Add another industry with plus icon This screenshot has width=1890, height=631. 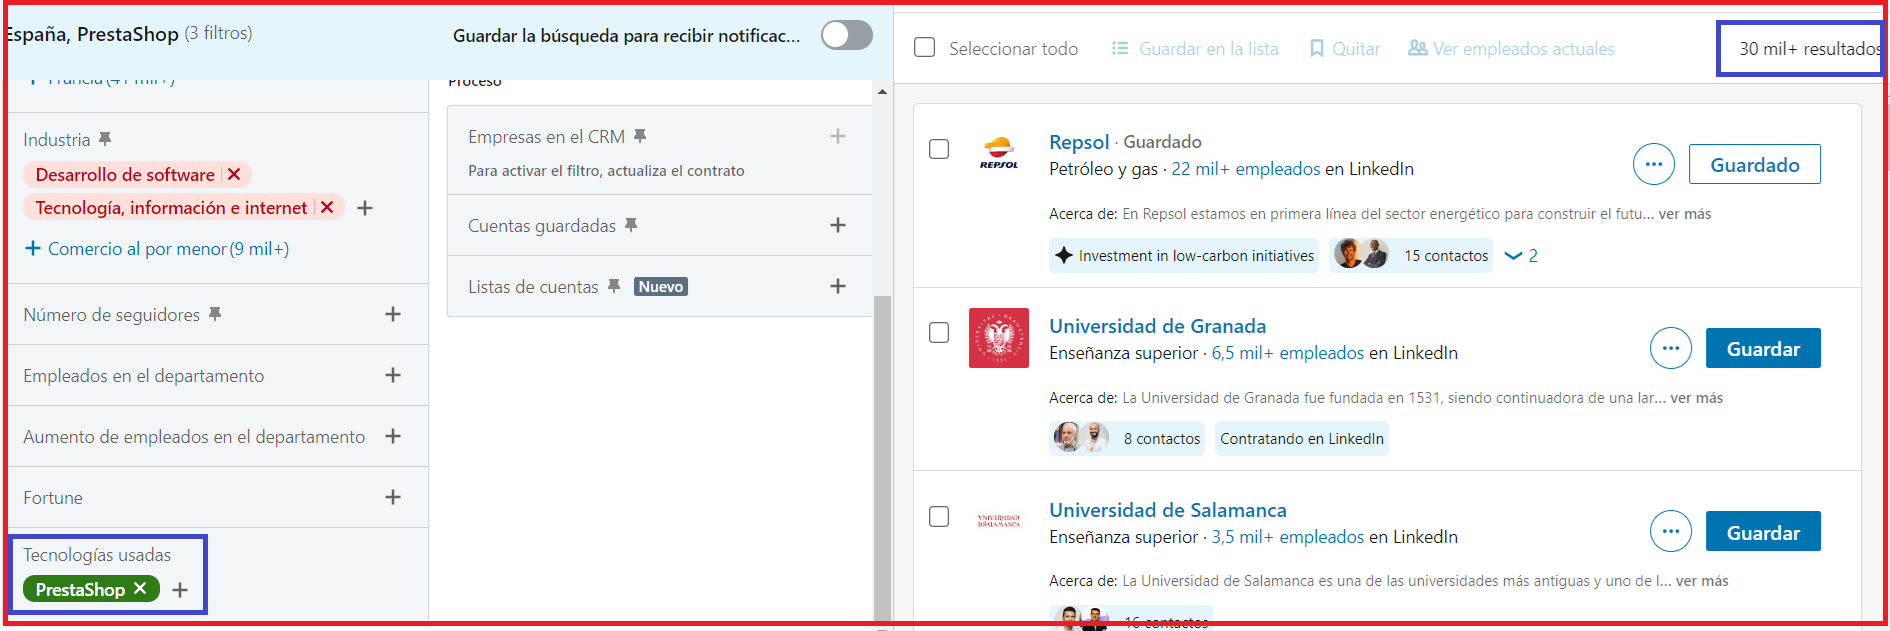tap(365, 208)
